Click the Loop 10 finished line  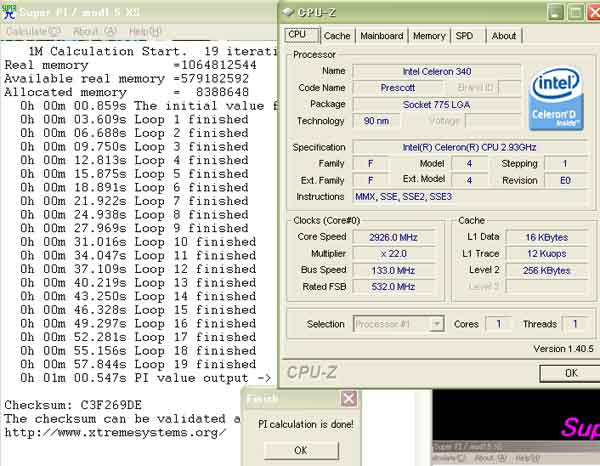(138, 242)
